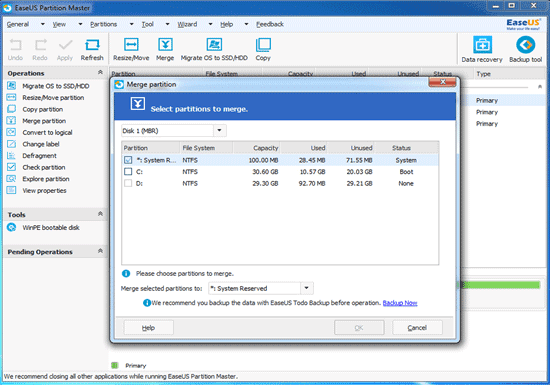Follow the Backup Now link
The image size is (550, 385).
coord(400,303)
